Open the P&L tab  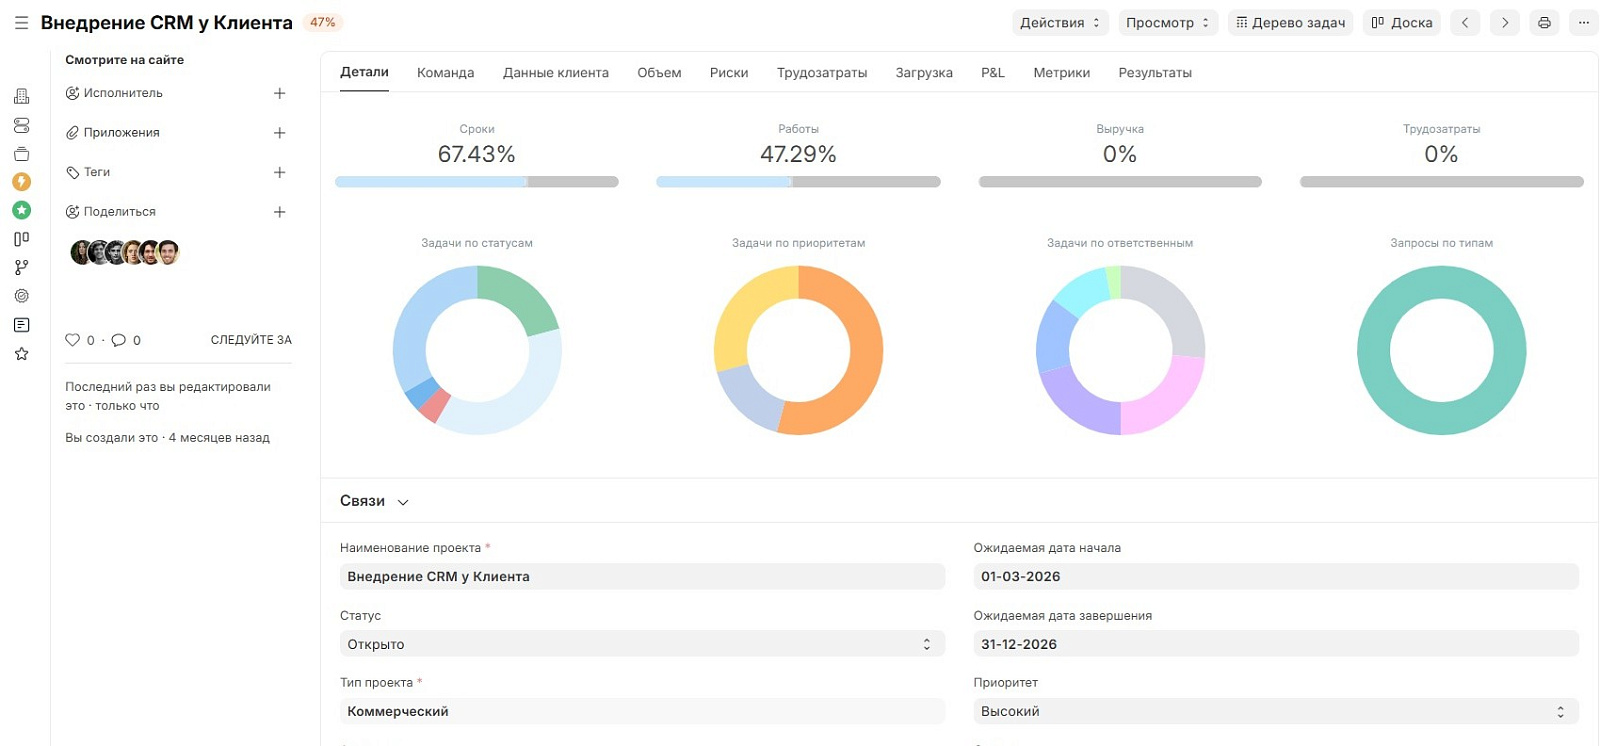(x=993, y=73)
